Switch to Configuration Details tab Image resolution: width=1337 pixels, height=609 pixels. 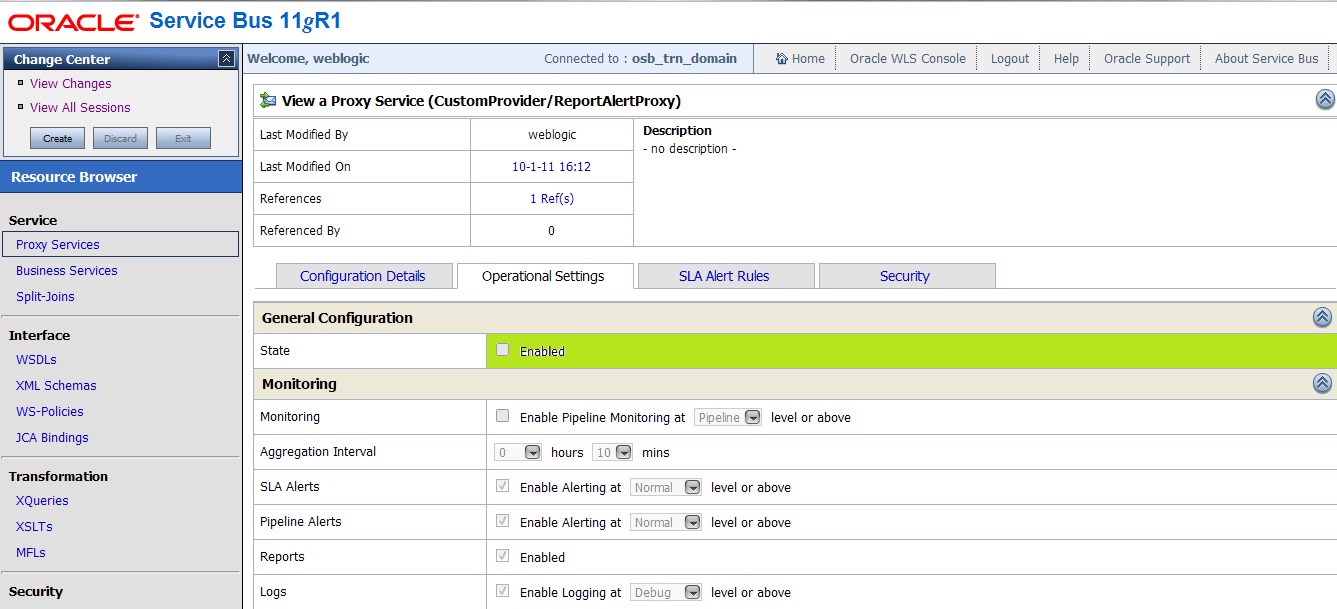pos(362,276)
